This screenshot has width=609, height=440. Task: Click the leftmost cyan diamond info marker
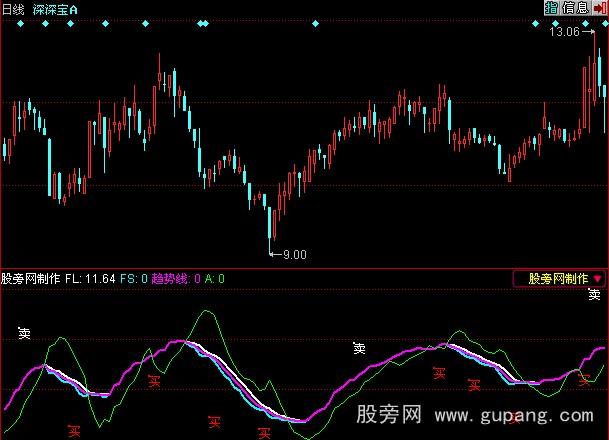20,24
